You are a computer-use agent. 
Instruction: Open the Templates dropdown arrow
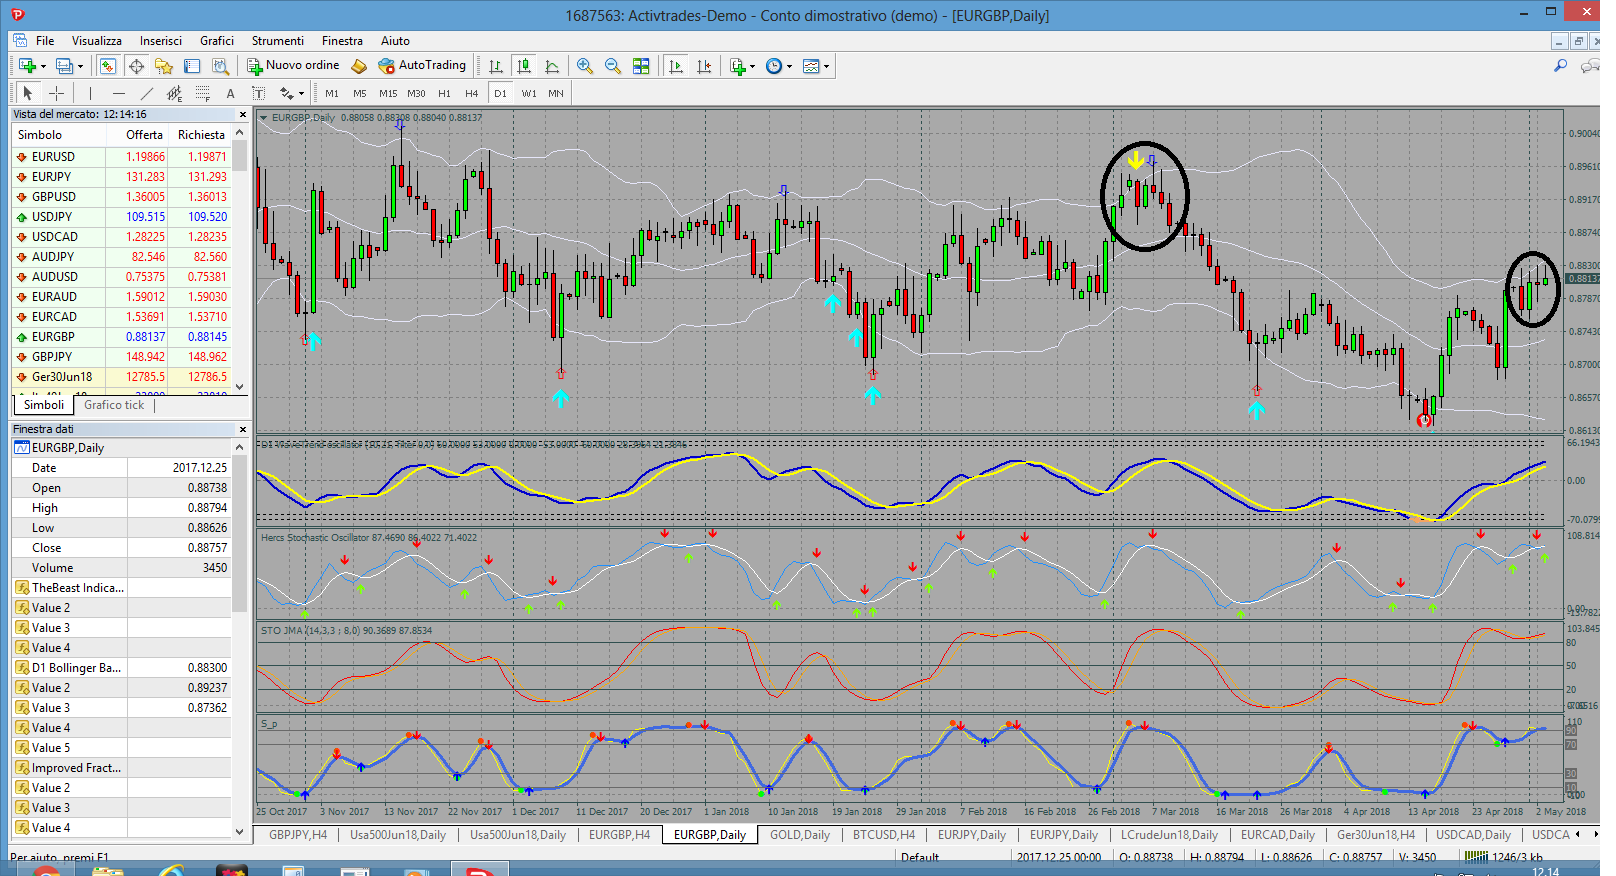click(827, 67)
